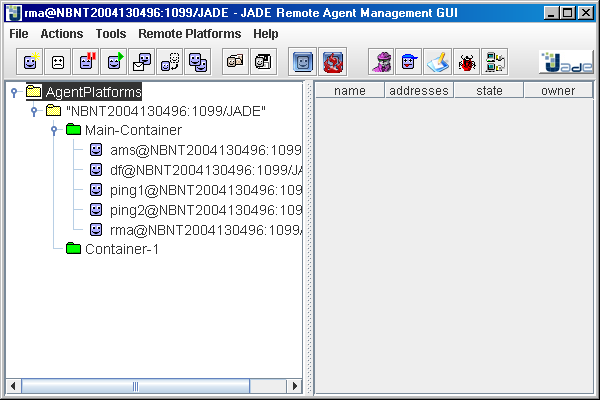Click the tree's horizontal scrollbar thumb
602x401 pixels.
pyautogui.click(x=136, y=386)
